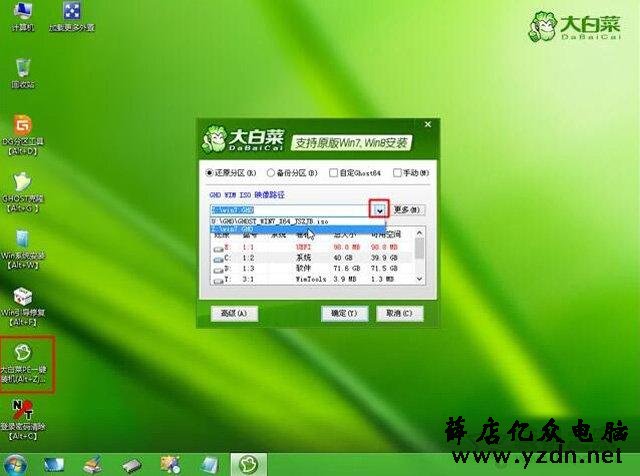The image size is (640, 476).
Task: Open the load more peripherals desktop icon
Action: tap(72, 16)
